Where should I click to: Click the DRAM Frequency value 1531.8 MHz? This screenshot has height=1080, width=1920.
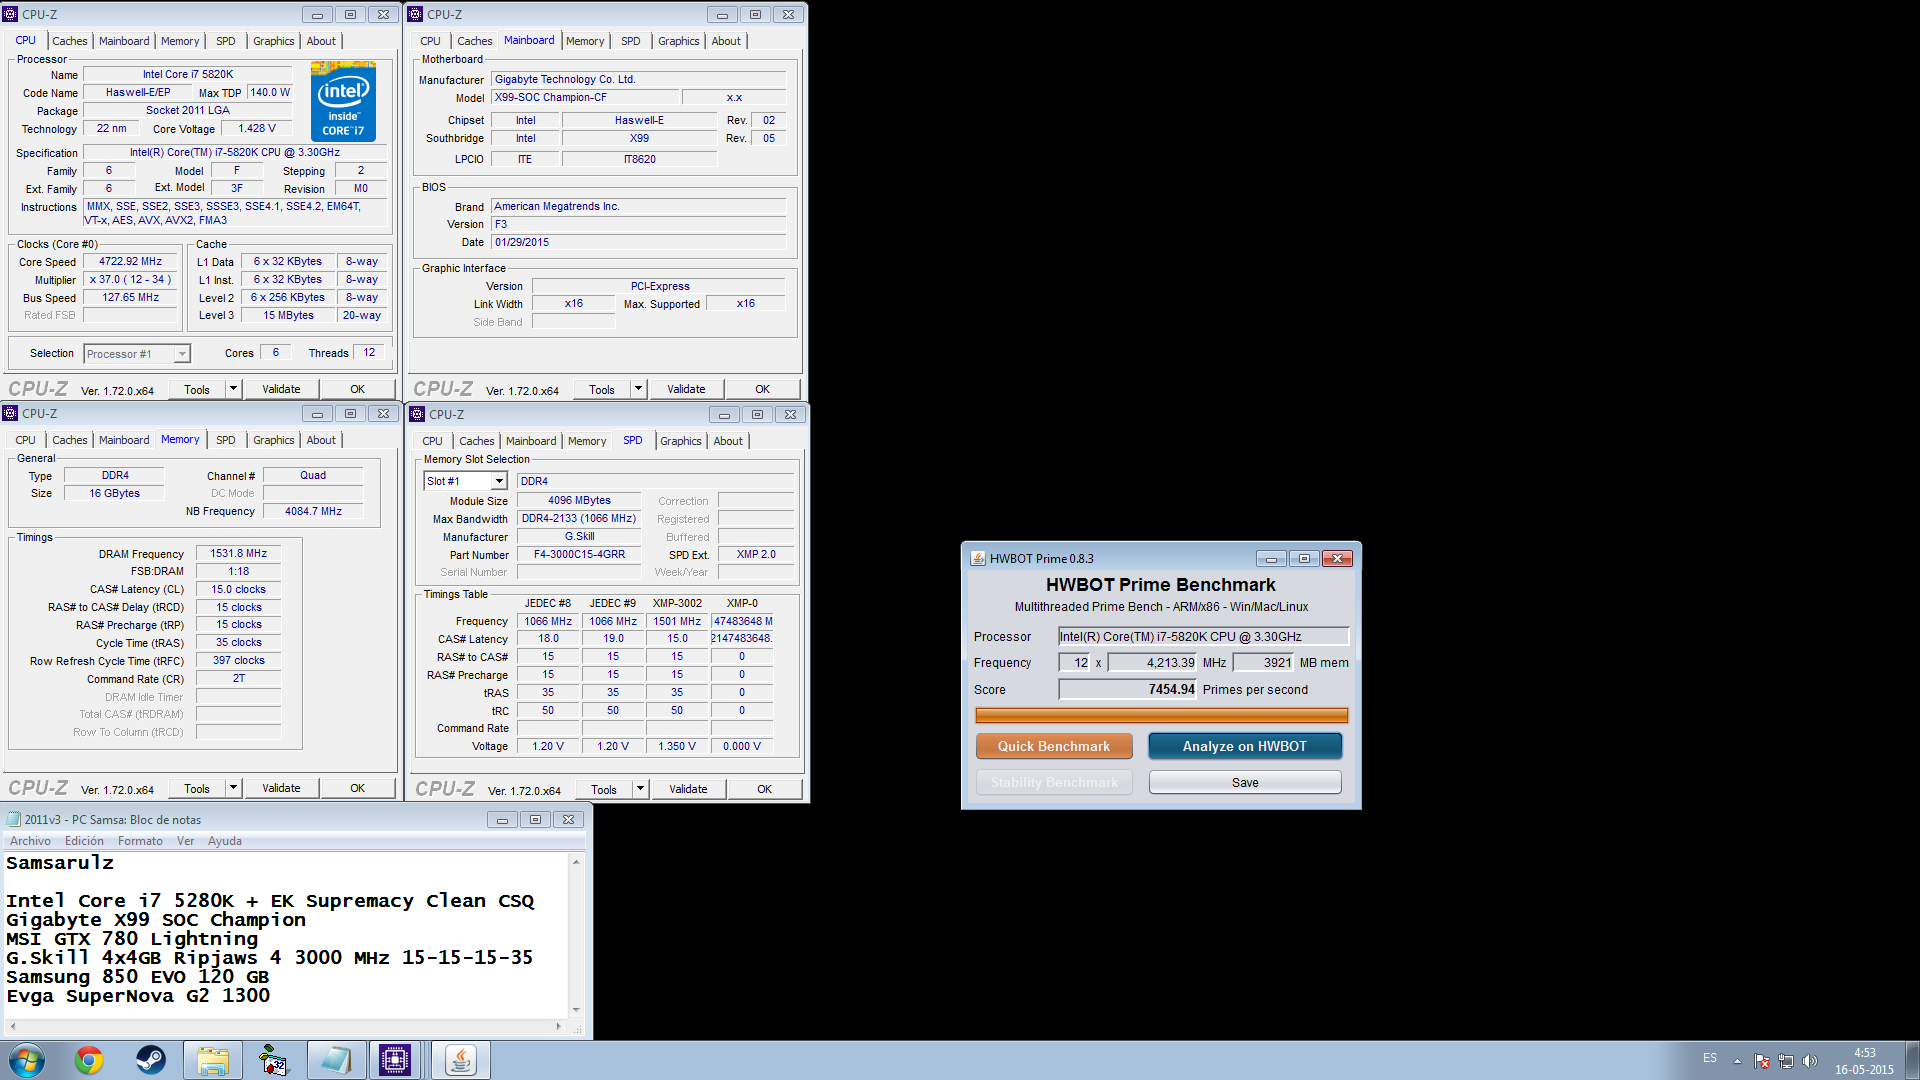(239, 553)
